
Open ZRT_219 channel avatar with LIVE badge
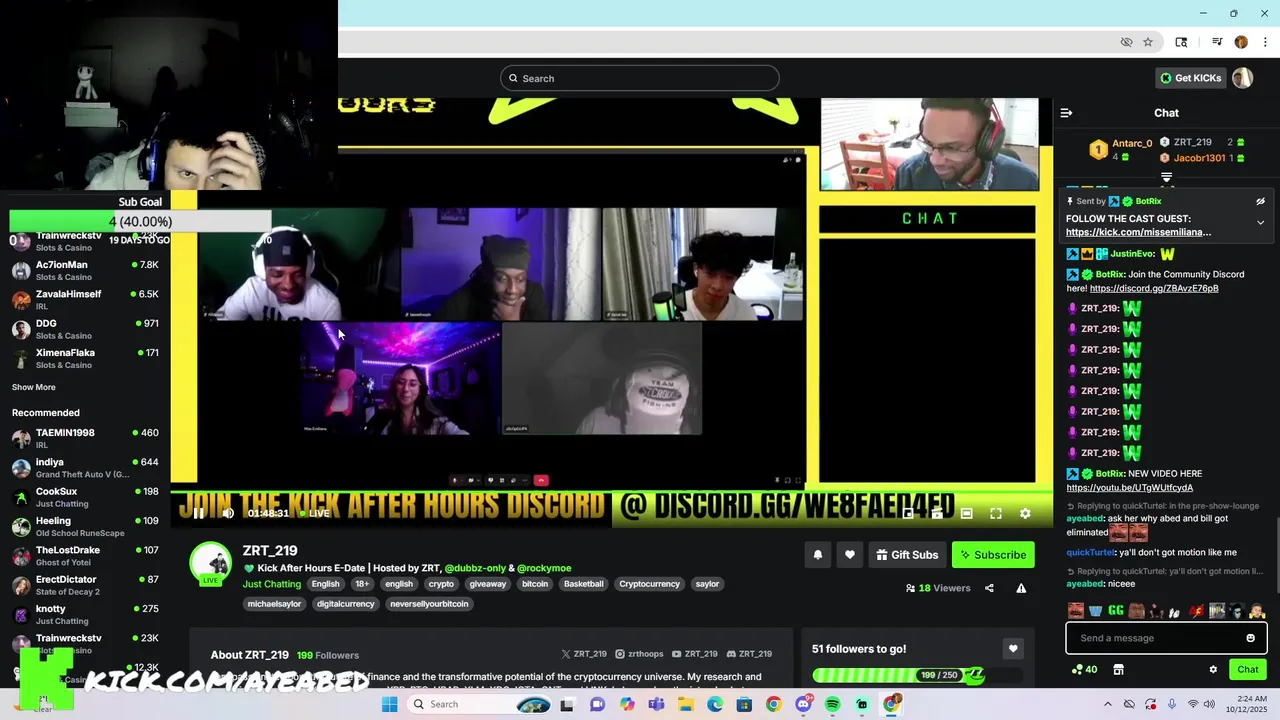click(211, 563)
